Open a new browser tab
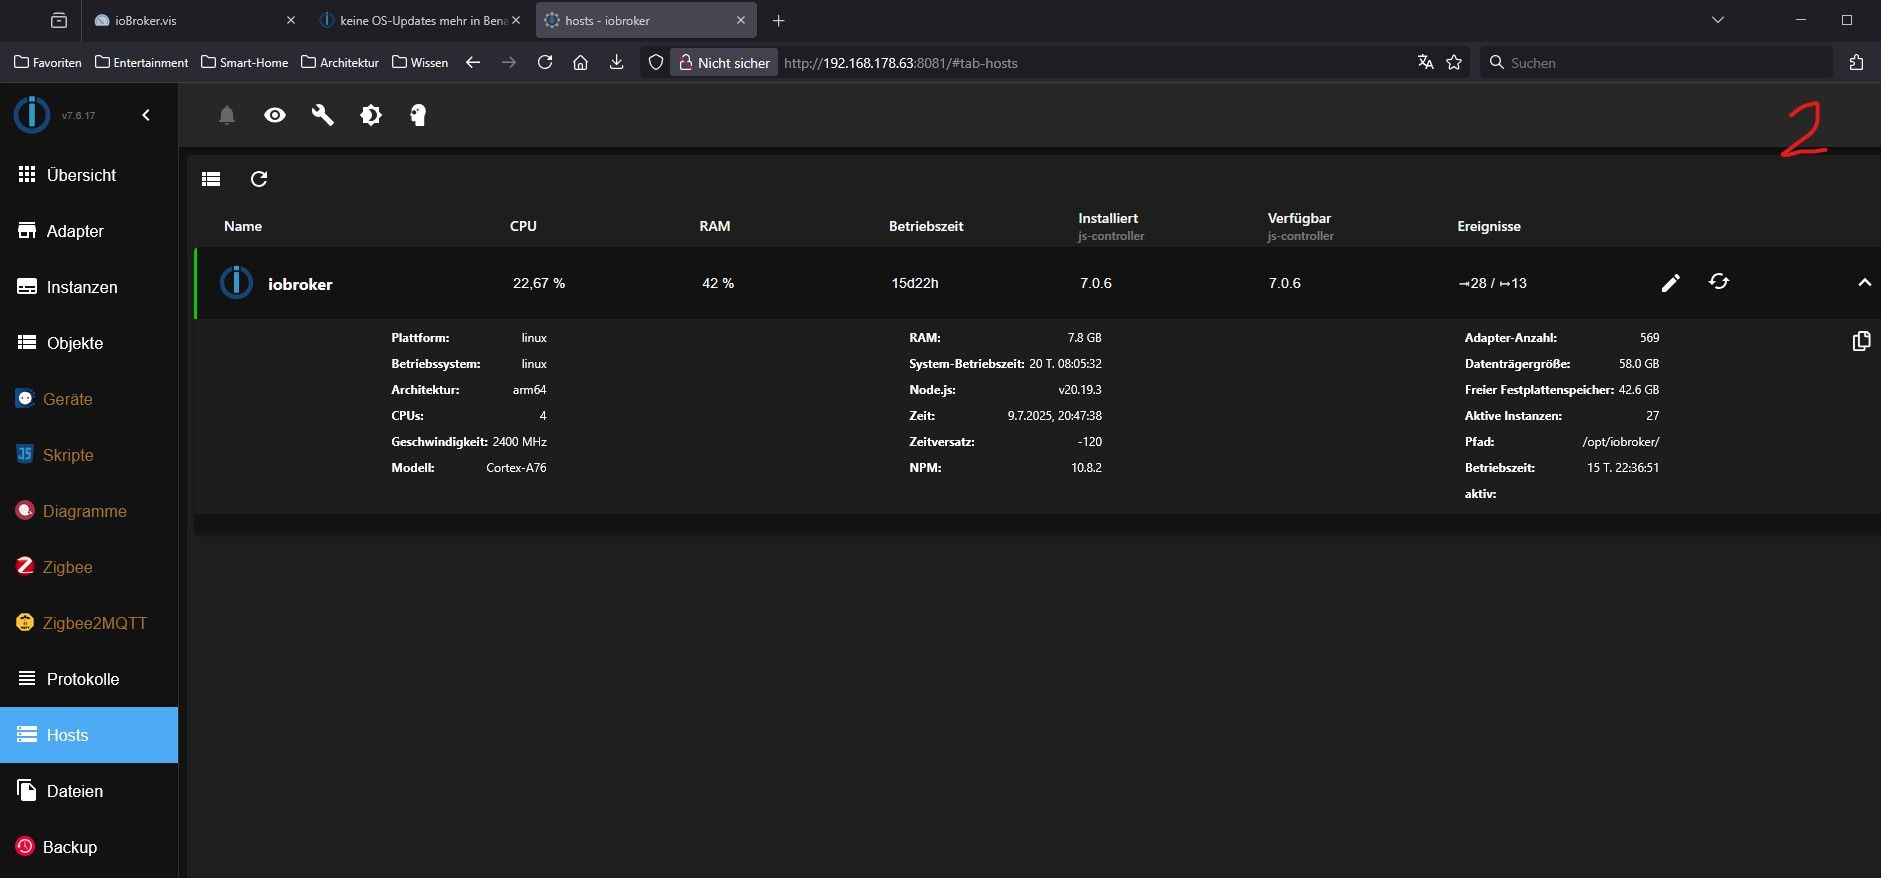 (x=779, y=20)
